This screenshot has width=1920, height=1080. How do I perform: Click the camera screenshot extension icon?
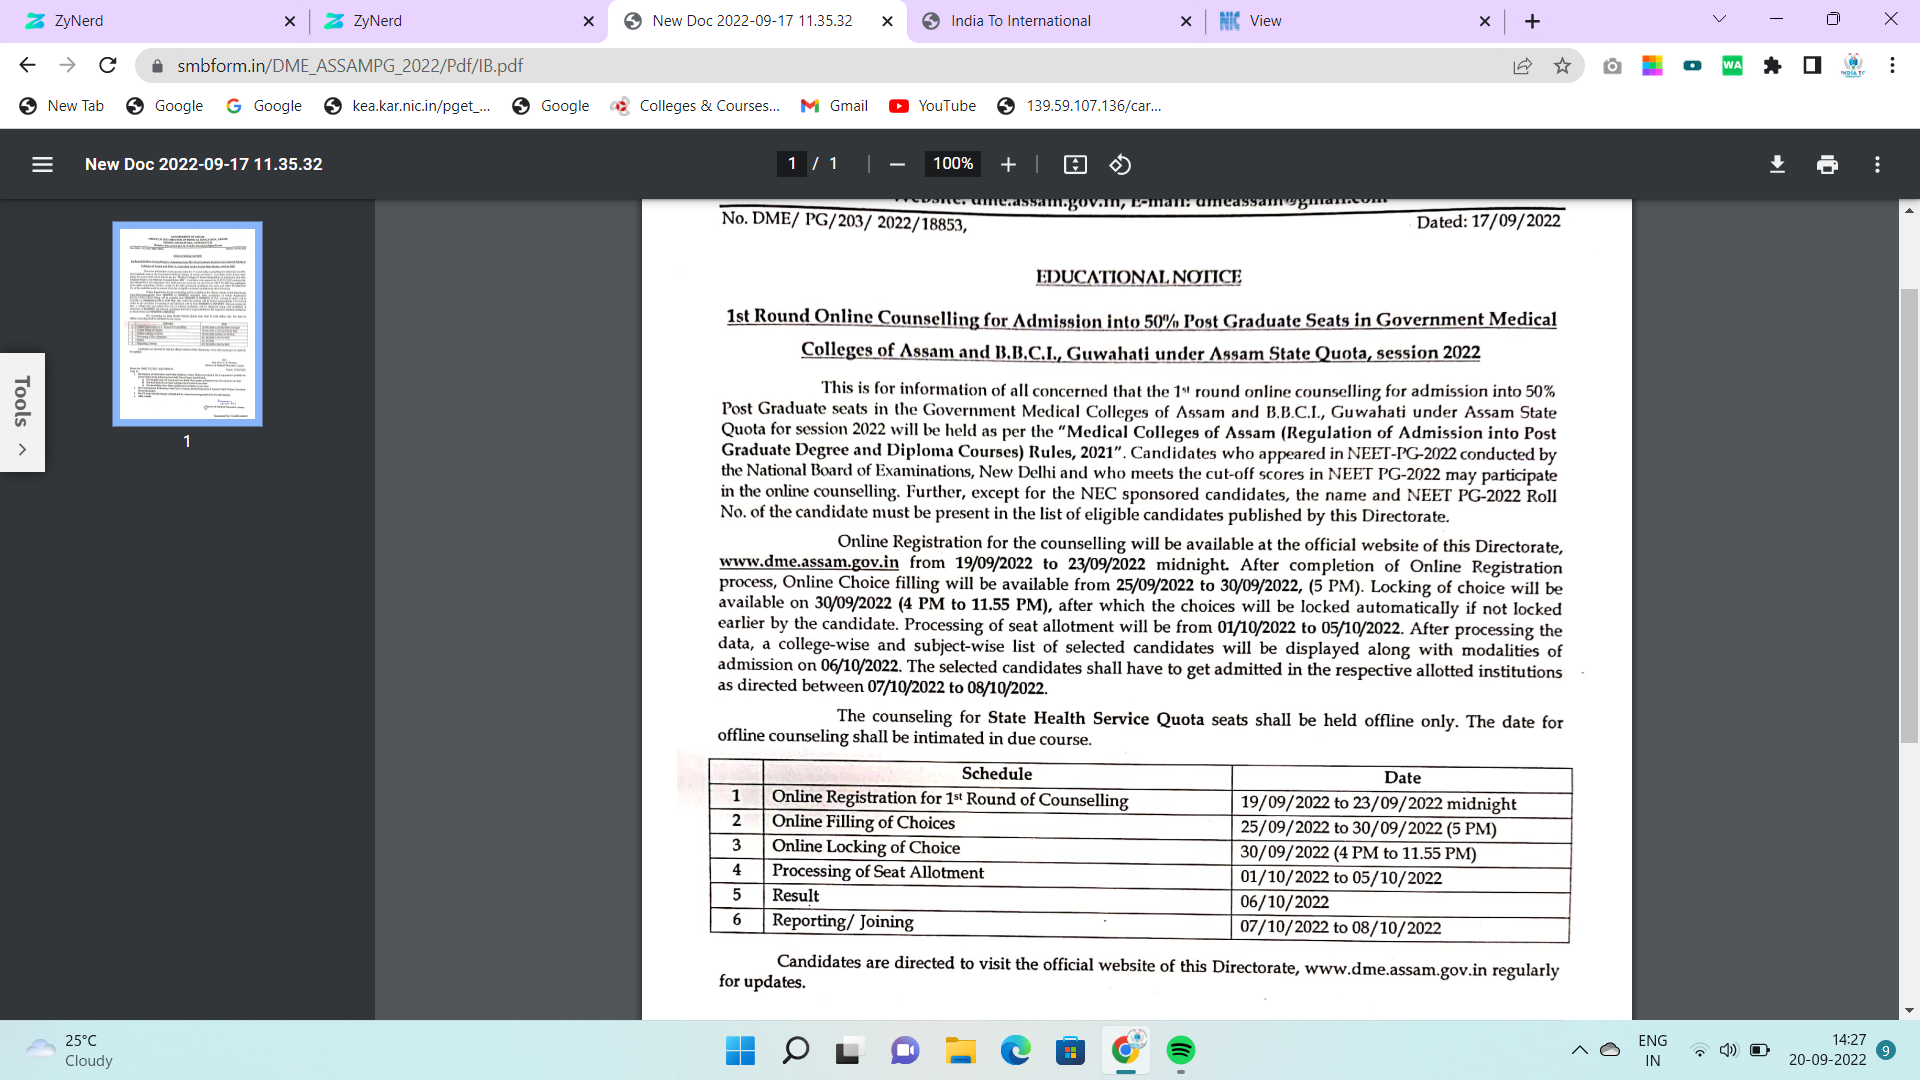pos(1612,65)
